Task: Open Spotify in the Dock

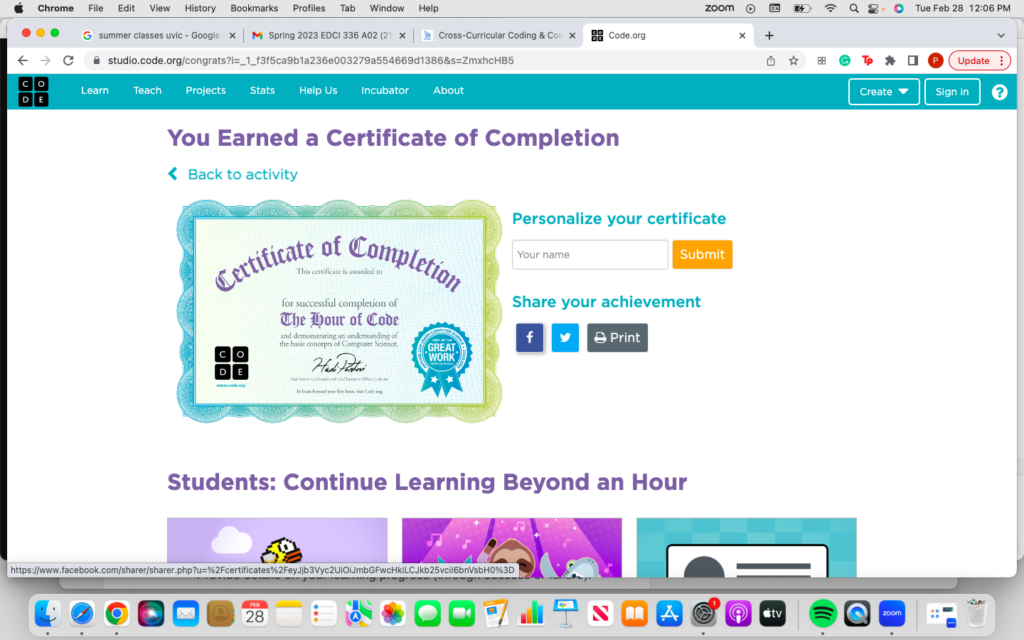Action: [x=823, y=613]
